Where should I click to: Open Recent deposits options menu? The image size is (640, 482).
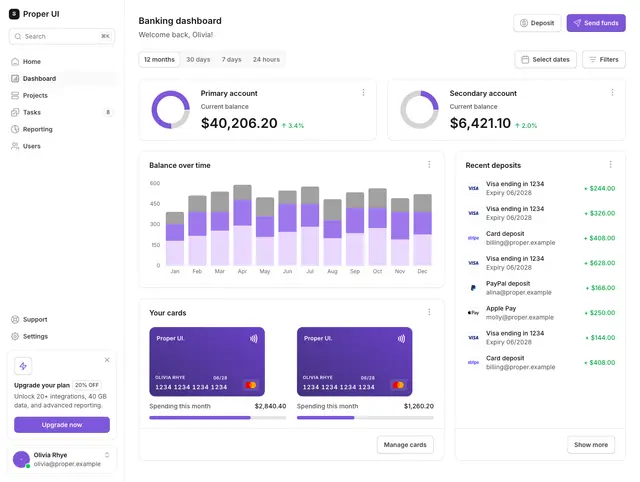point(611,164)
